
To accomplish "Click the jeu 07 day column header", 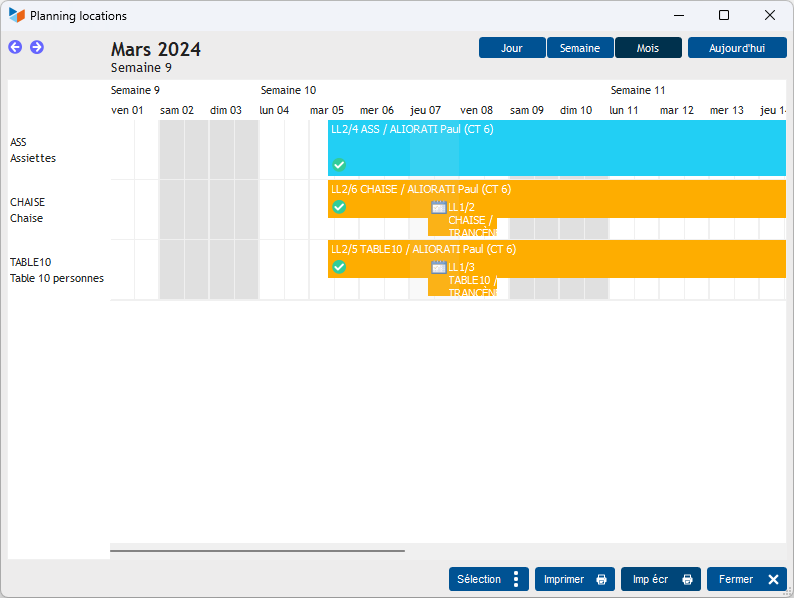I will point(426,110).
